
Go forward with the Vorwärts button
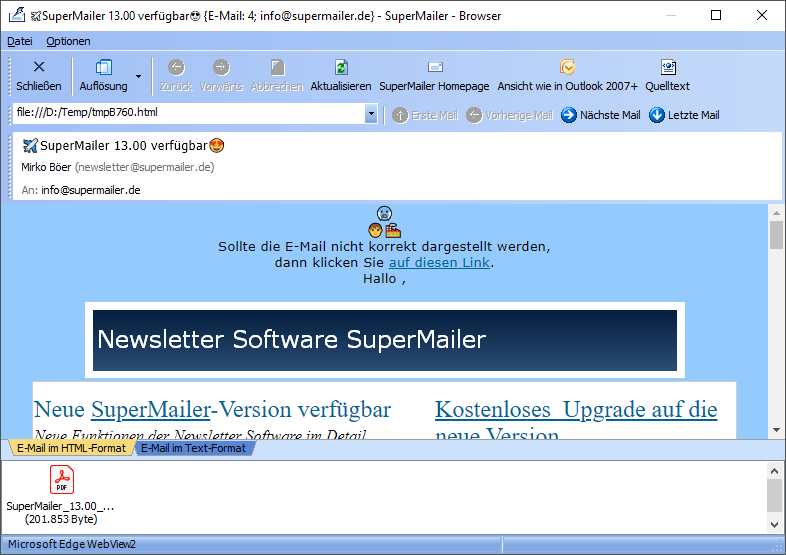[221, 76]
